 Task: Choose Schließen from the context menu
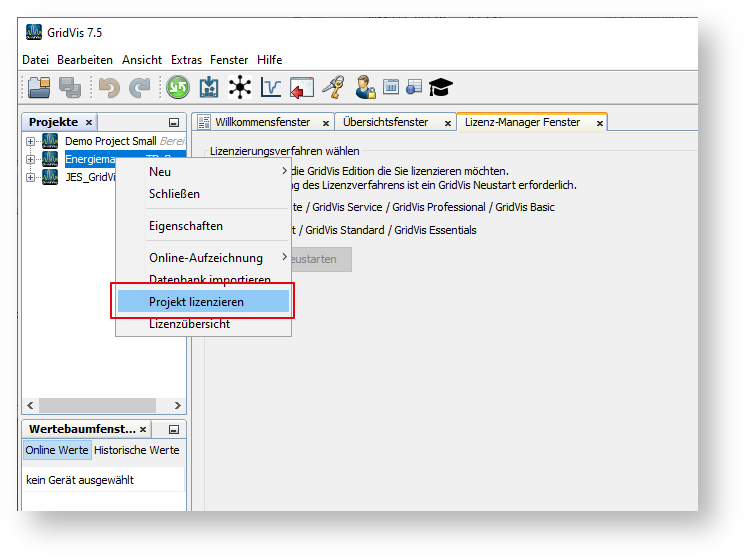[x=204, y=194]
